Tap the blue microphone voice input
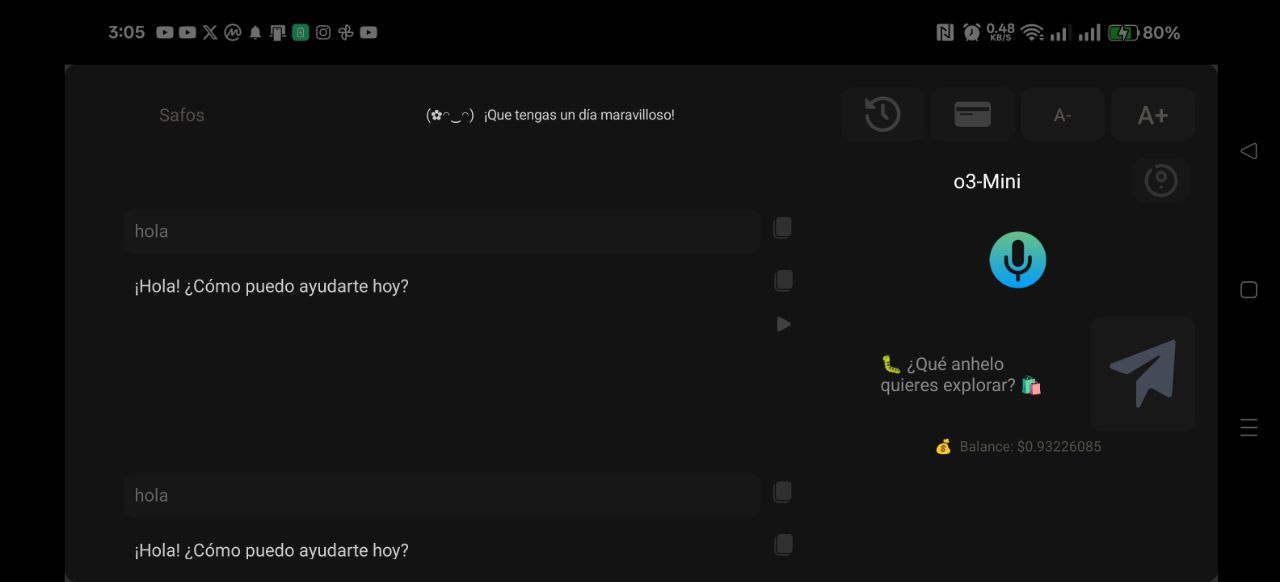The image size is (1280, 582). 1017,260
